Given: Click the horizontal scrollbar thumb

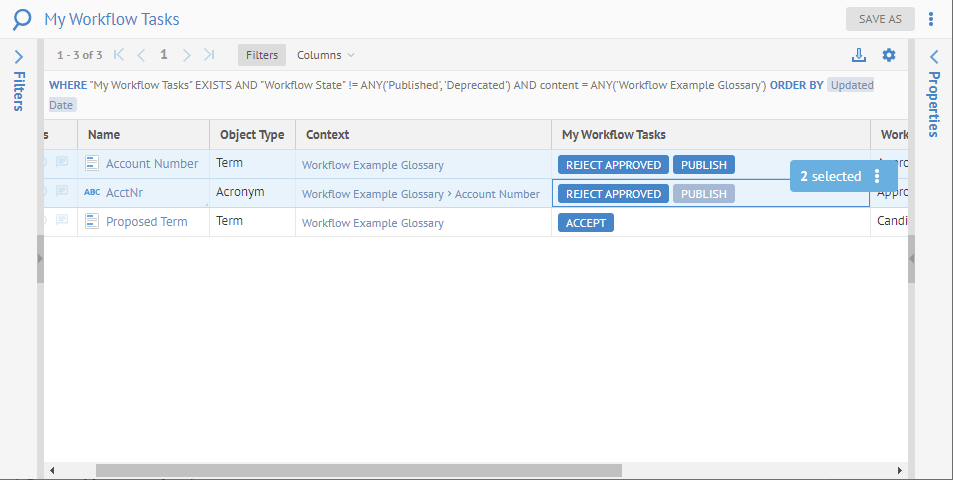Looking at the screenshot, I should click(x=358, y=470).
